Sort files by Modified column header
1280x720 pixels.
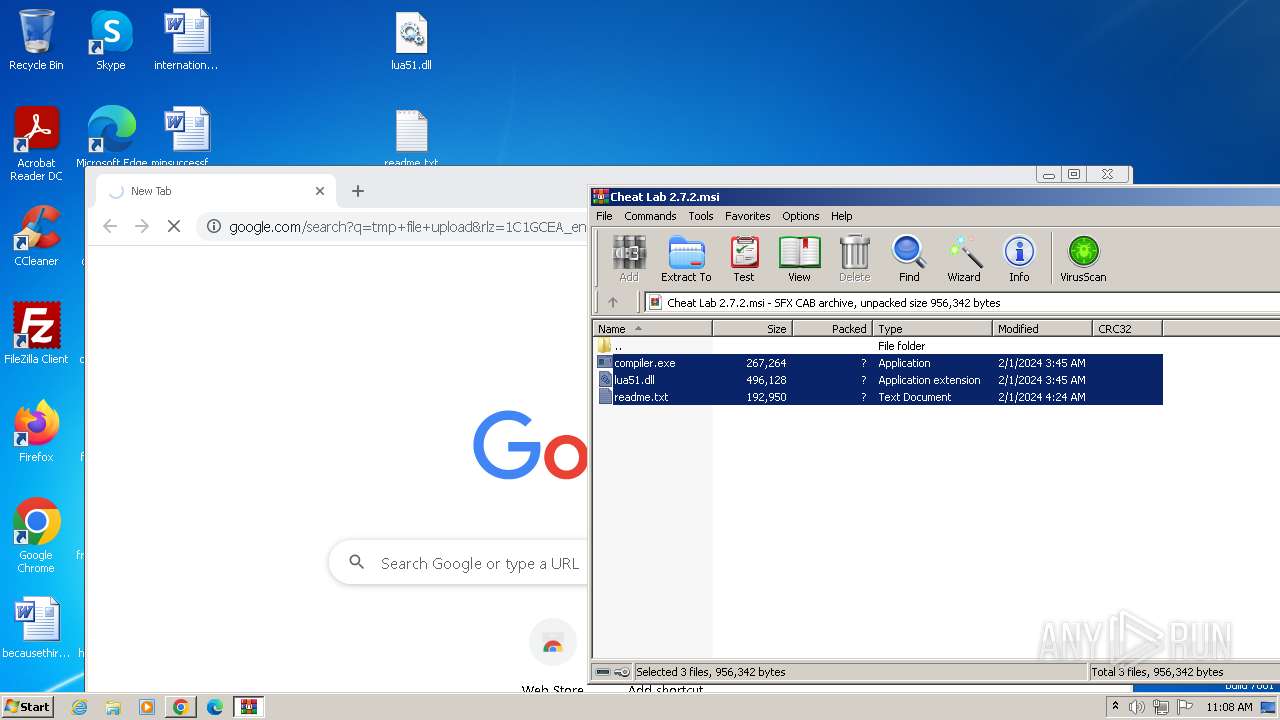(x=1043, y=328)
